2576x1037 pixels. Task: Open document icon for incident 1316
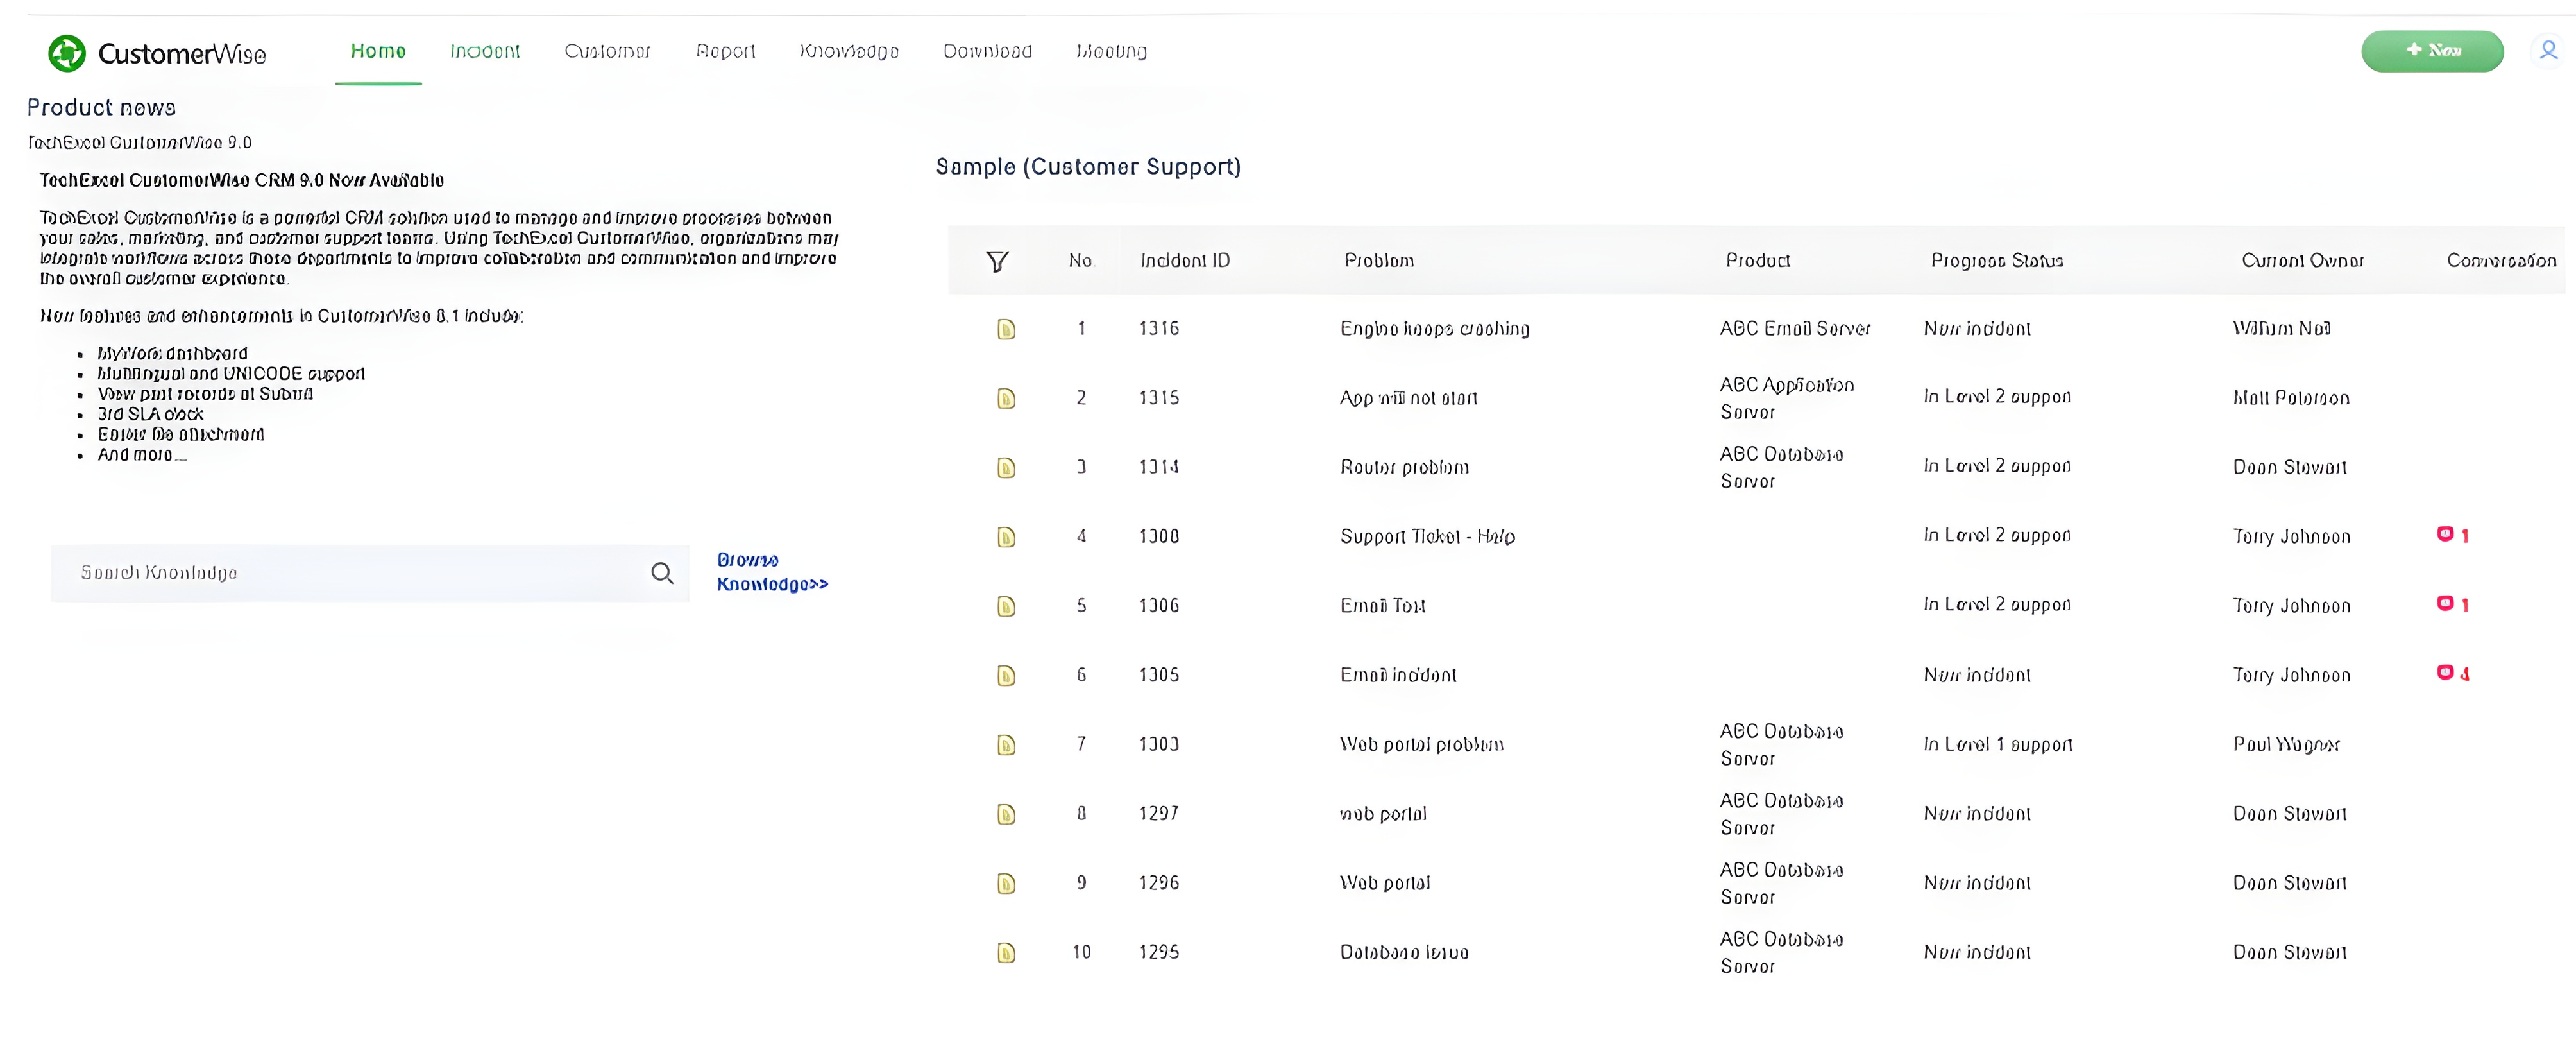(1006, 328)
